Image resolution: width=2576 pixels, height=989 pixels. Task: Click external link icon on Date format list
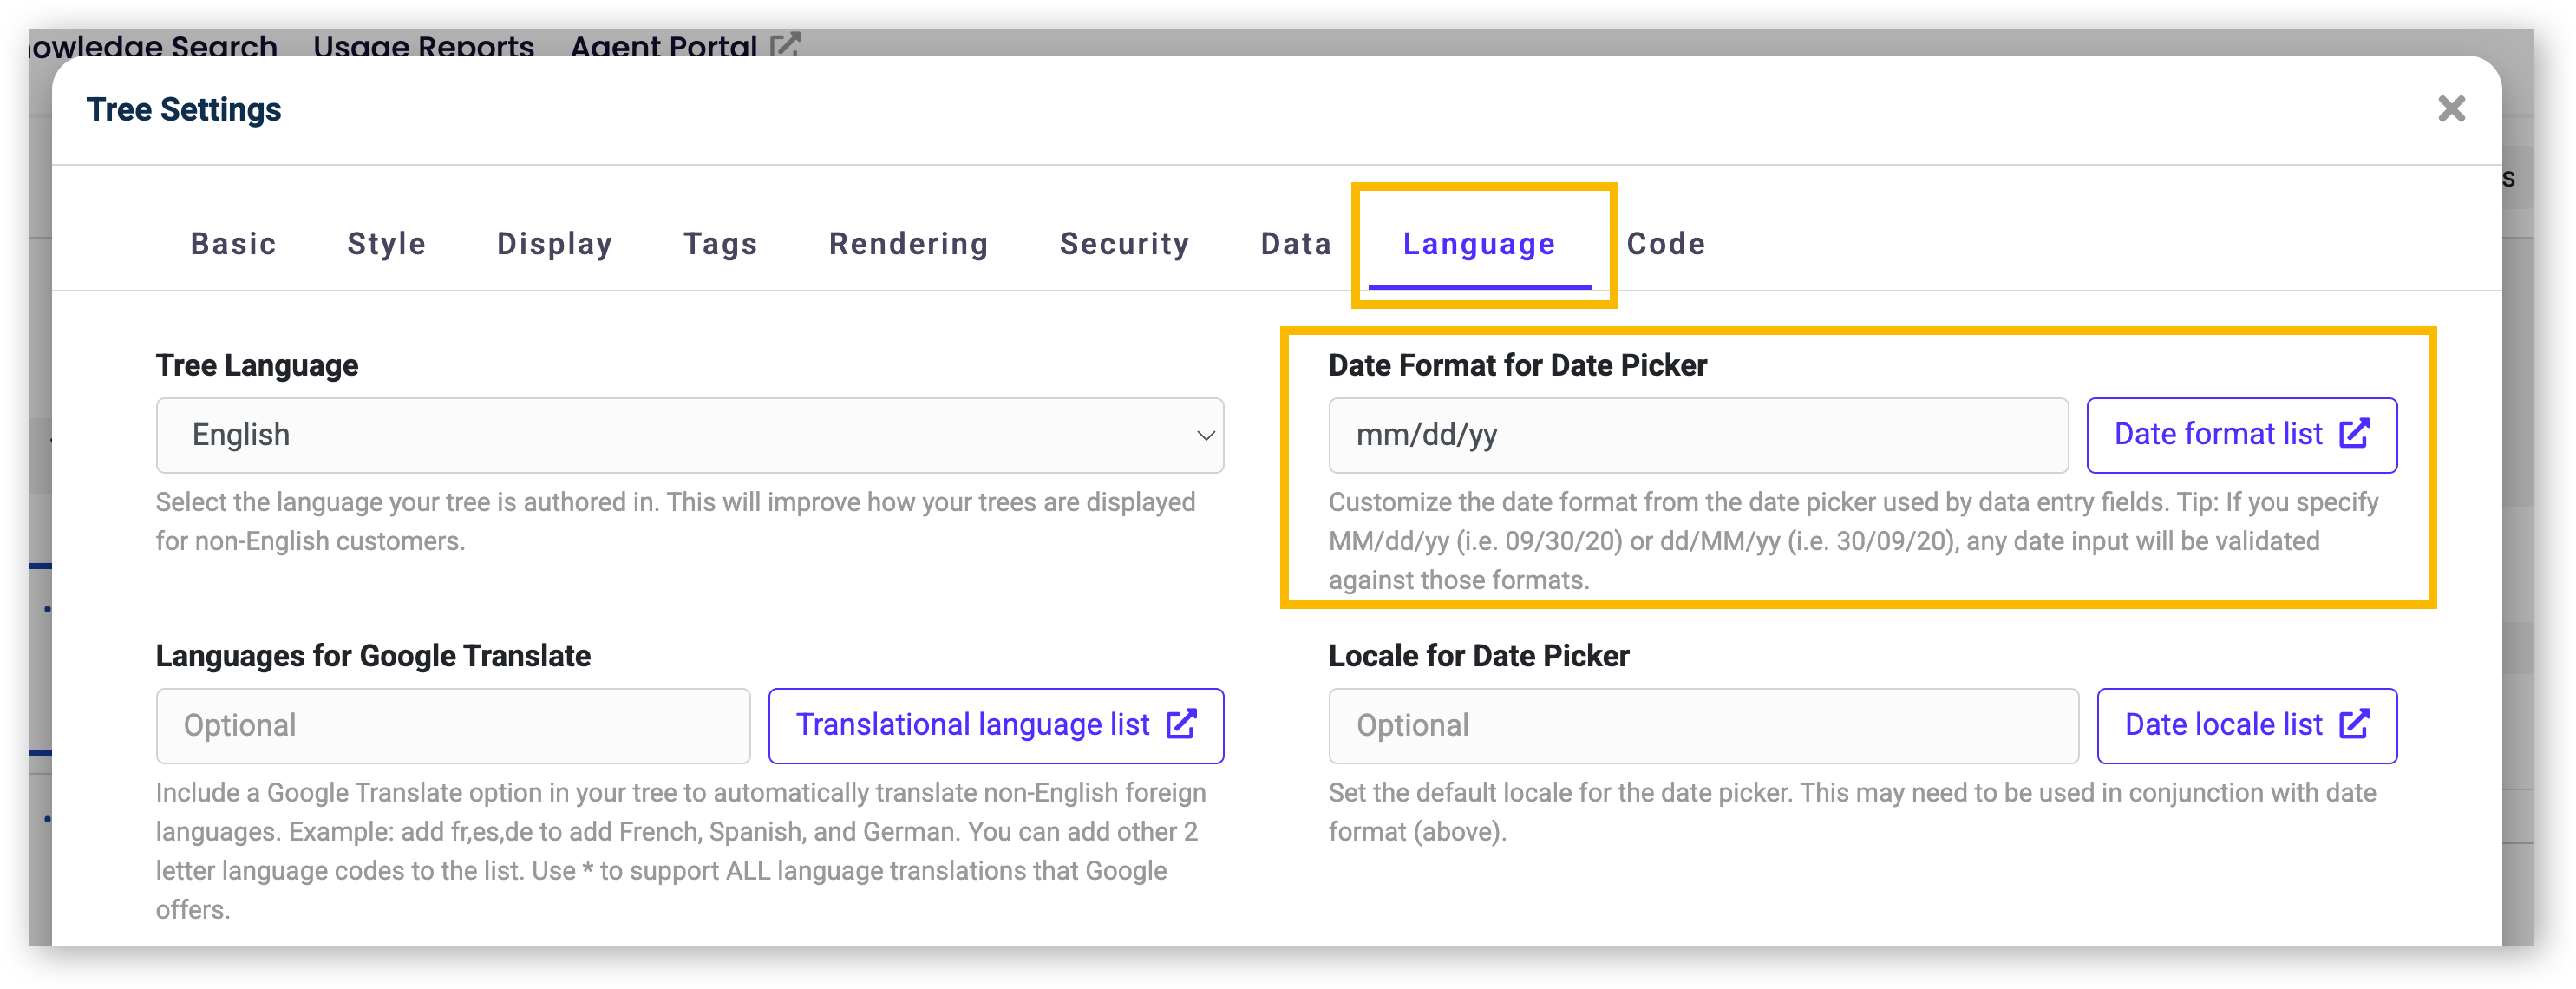2354,434
